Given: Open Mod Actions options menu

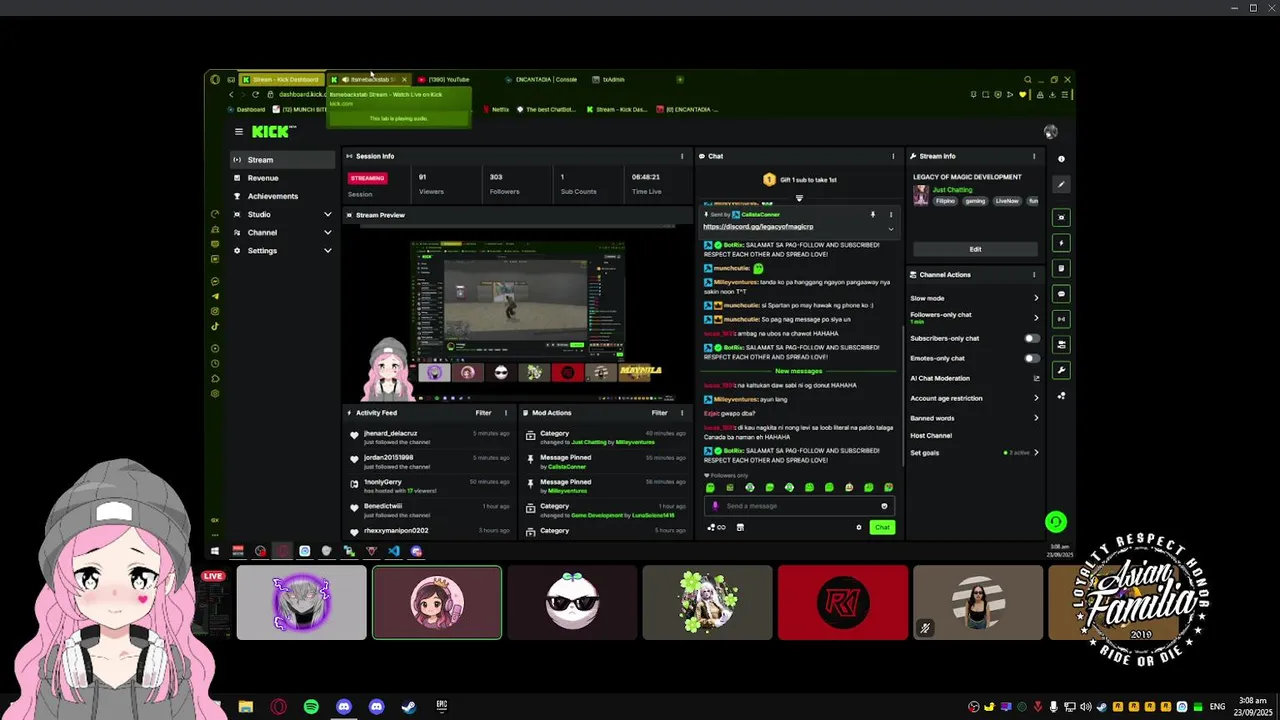Looking at the screenshot, I should [682, 412].
